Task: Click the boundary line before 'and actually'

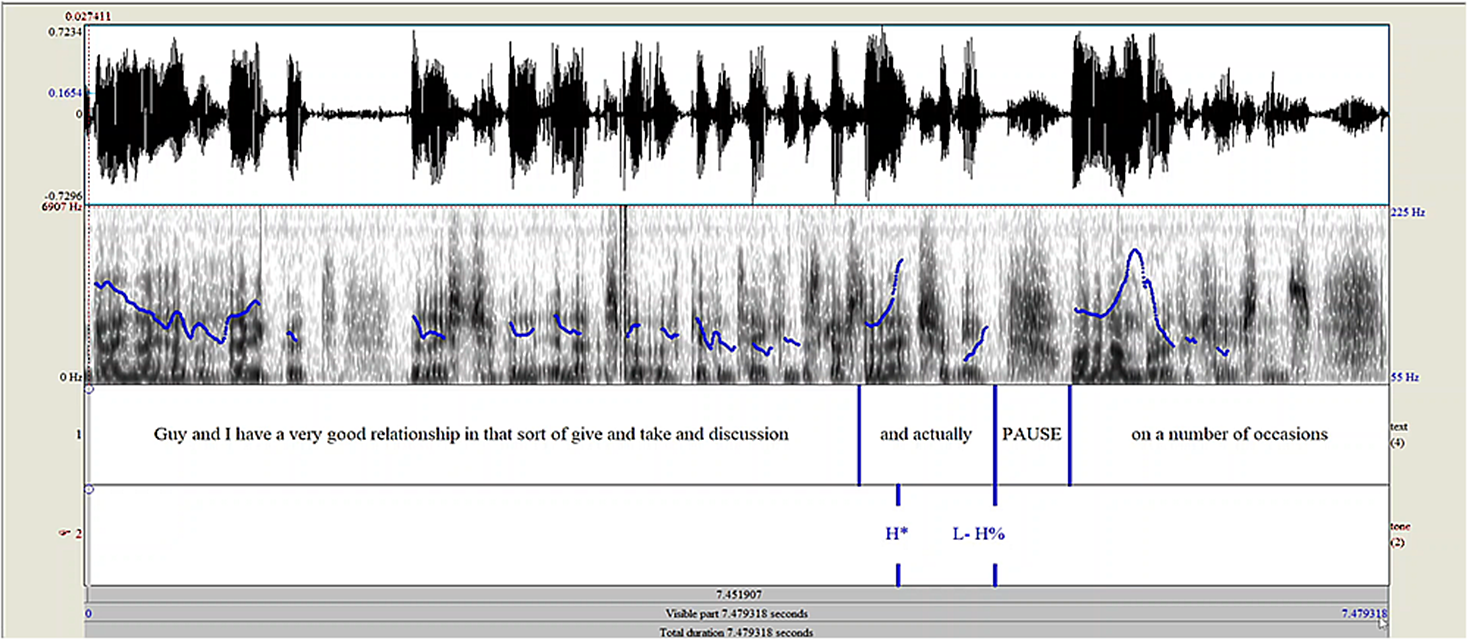Action: click(859, 435)
